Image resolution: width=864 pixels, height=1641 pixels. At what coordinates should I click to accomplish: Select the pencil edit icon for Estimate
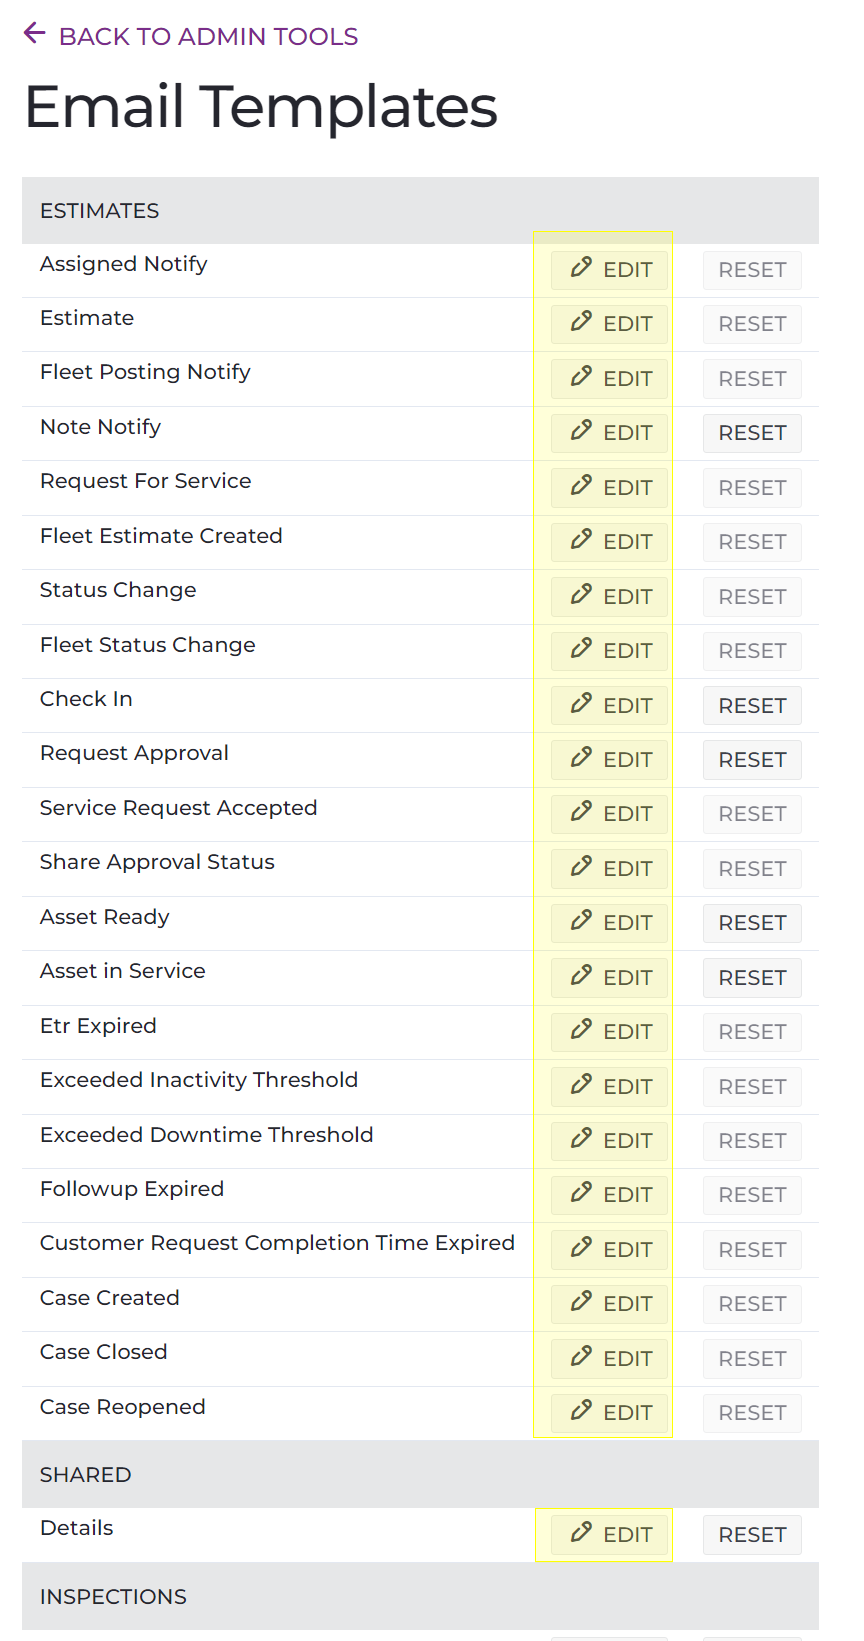(x=581, y=323)
